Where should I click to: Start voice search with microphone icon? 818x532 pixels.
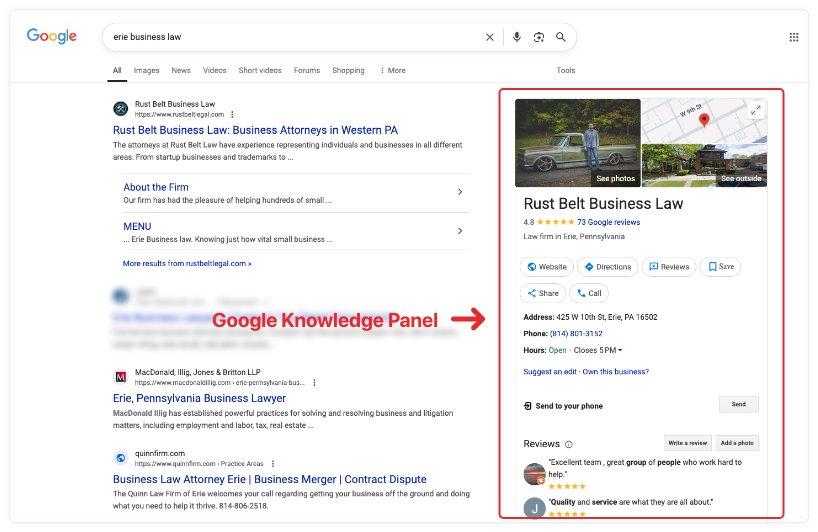tap(516, 37)
